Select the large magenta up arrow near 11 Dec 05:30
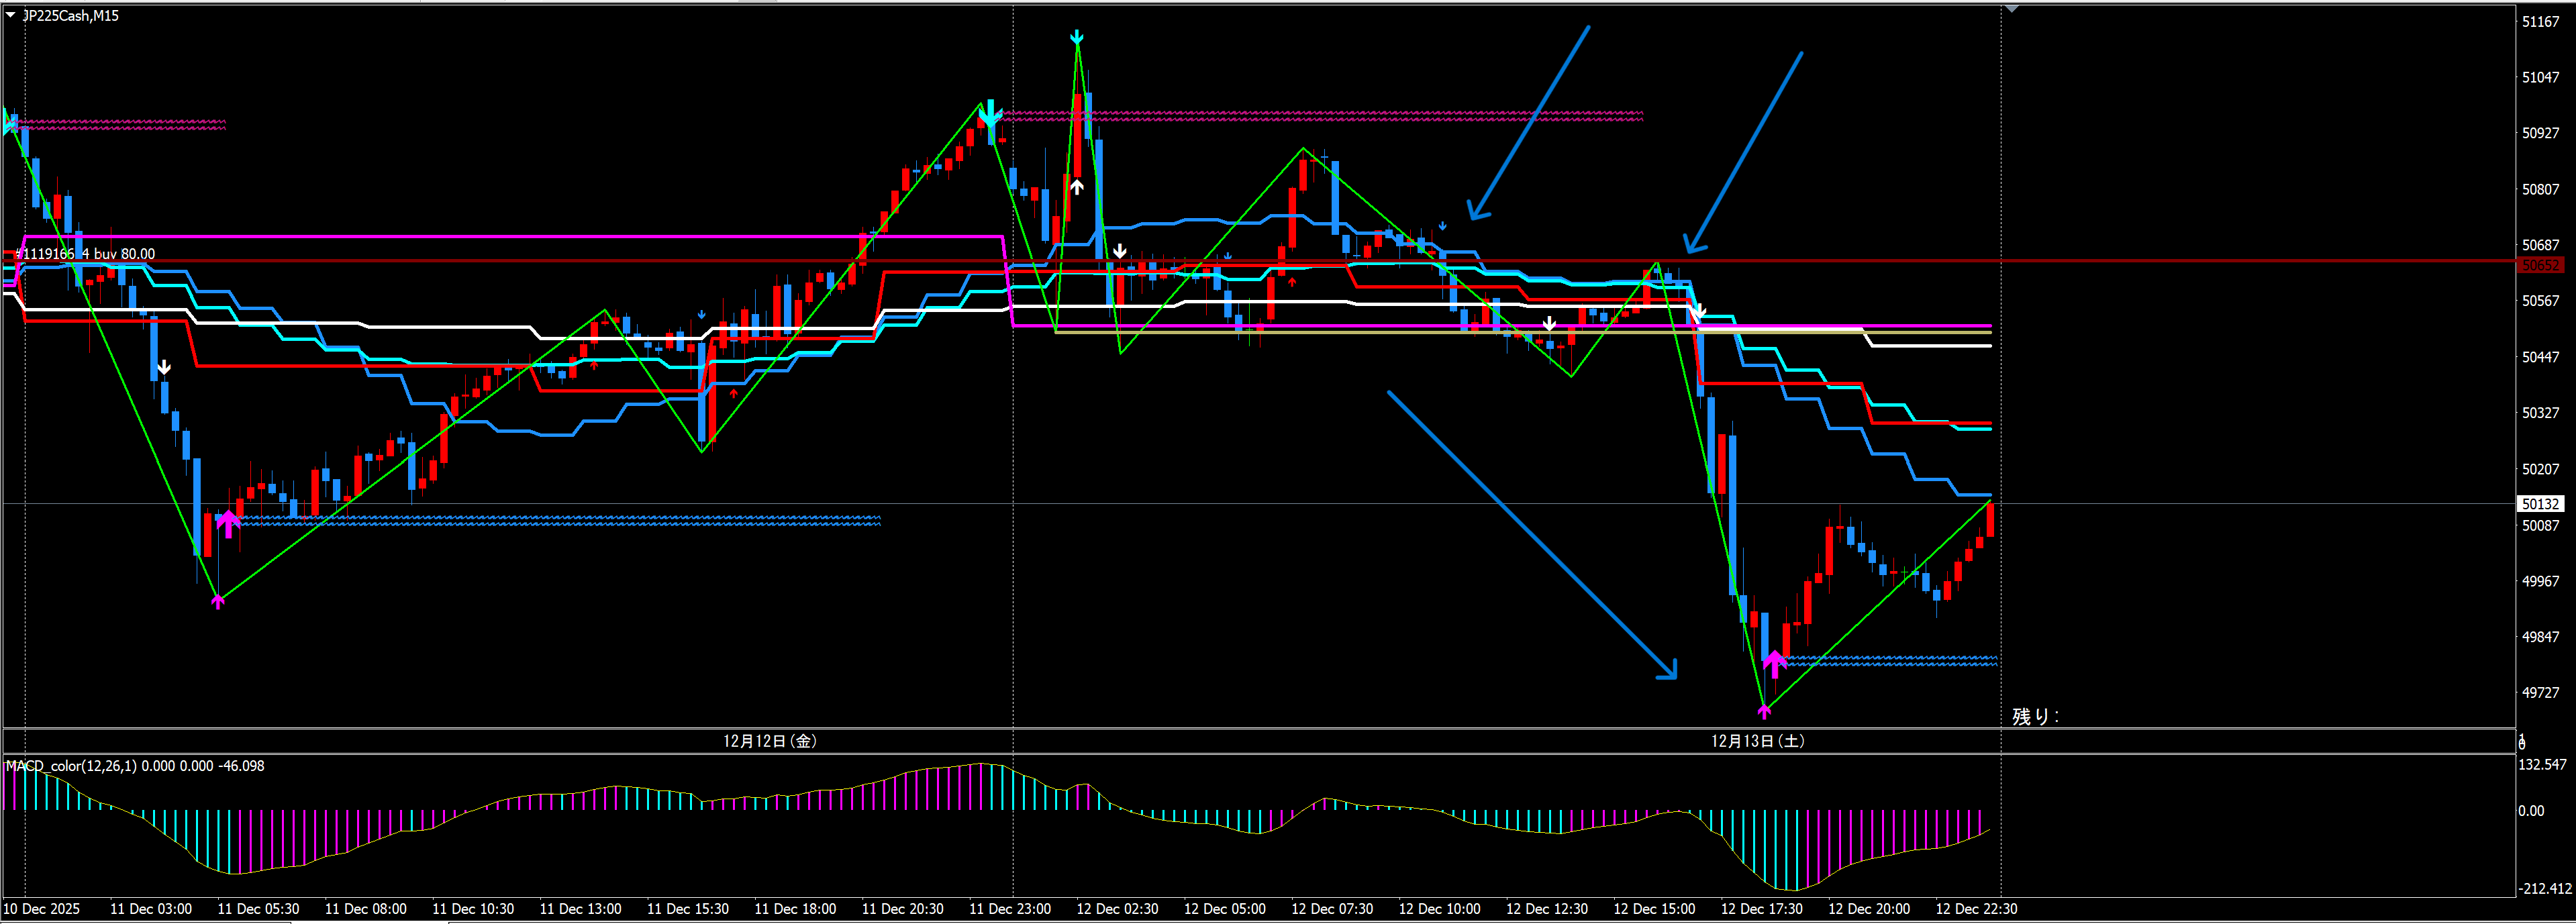Image resolution: width=2576 pixels, height=924 pixels. click(x=229, y=522)
